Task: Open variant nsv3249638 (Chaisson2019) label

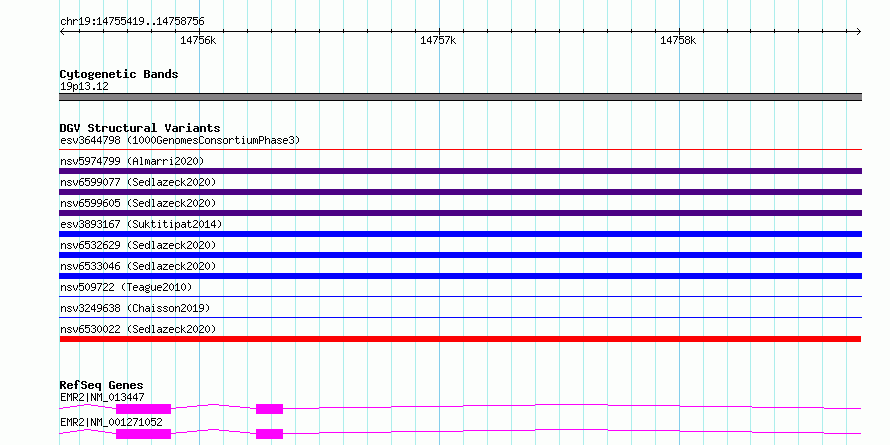Action: tap(135, 308)
